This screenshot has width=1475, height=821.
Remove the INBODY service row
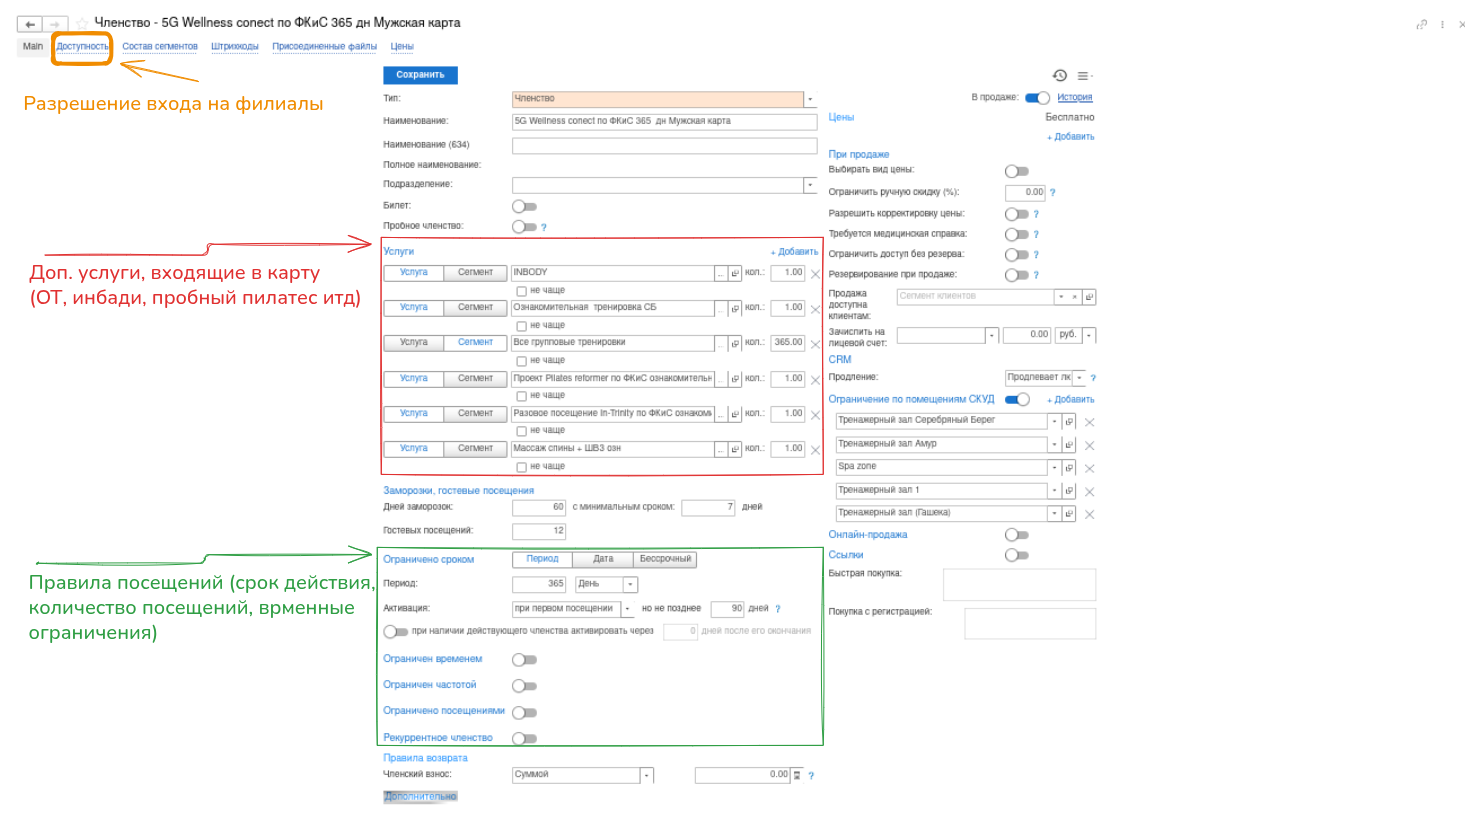pyautogui.click(x=815, y=274)
